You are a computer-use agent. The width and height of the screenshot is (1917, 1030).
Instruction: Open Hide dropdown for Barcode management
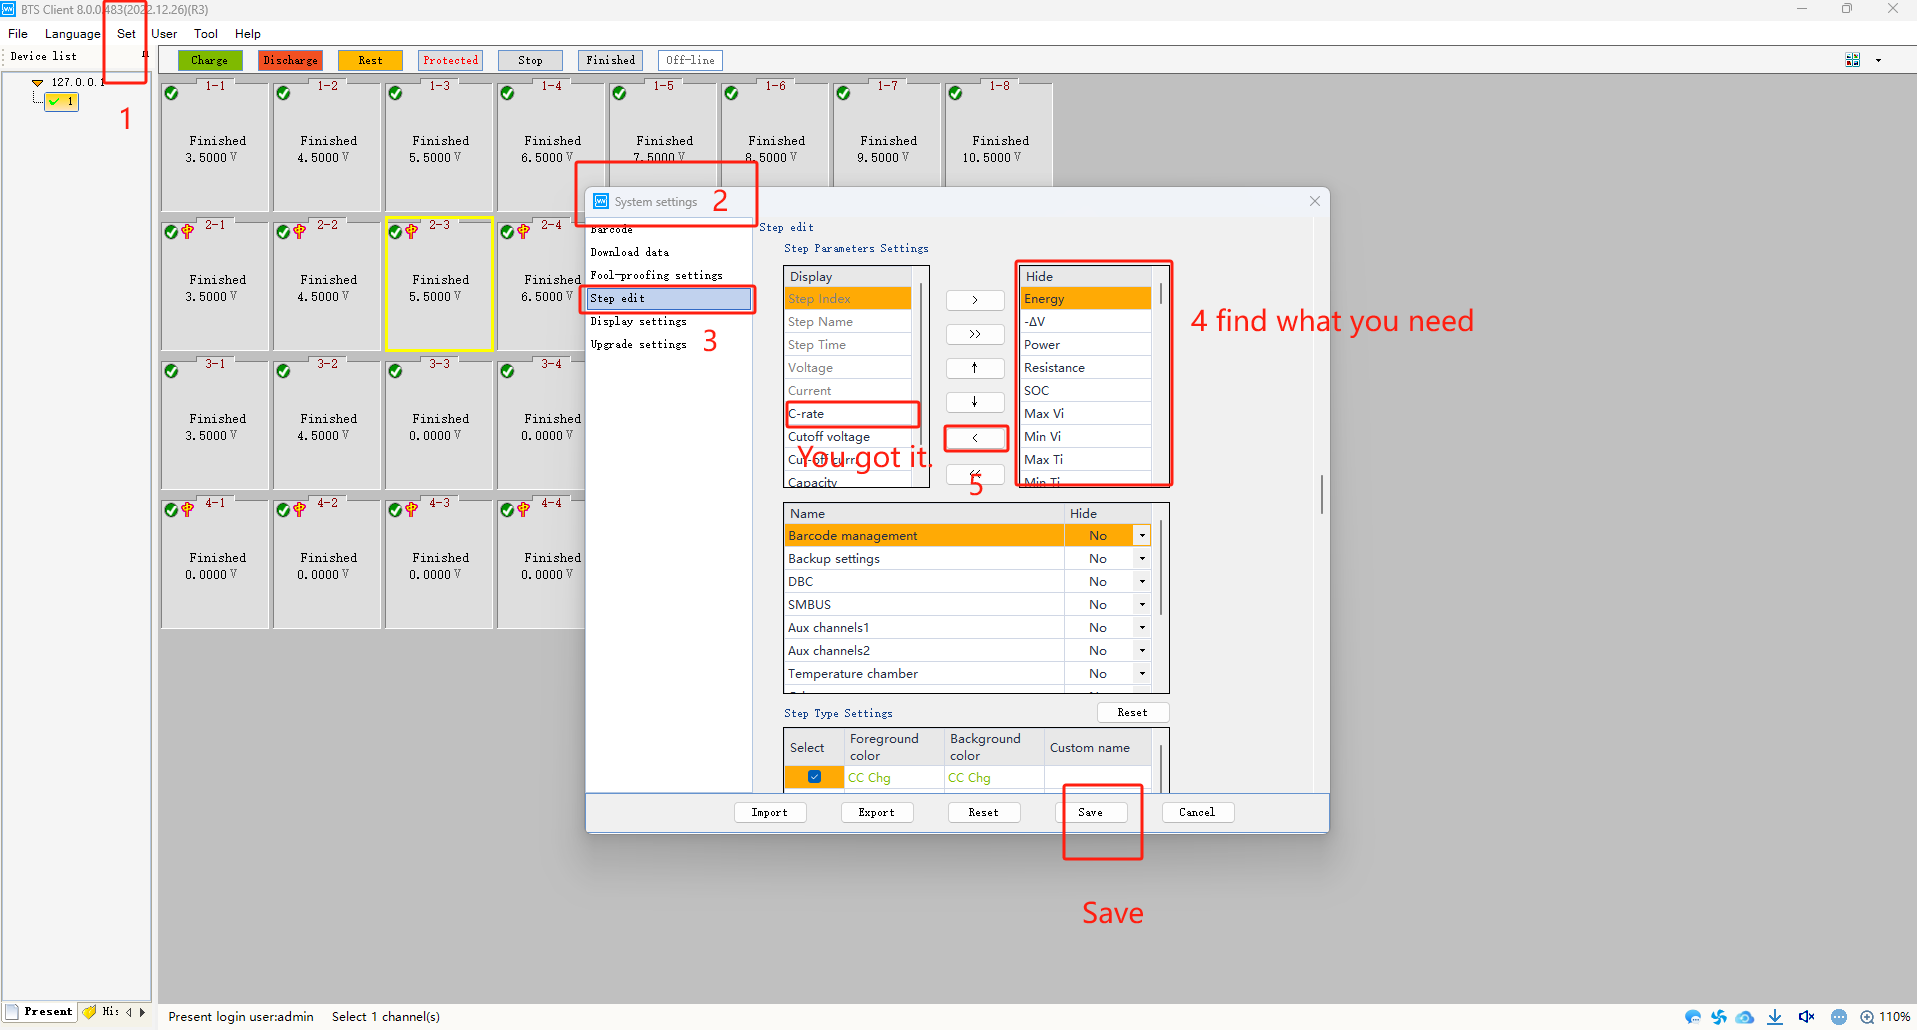click(1142, 536)
